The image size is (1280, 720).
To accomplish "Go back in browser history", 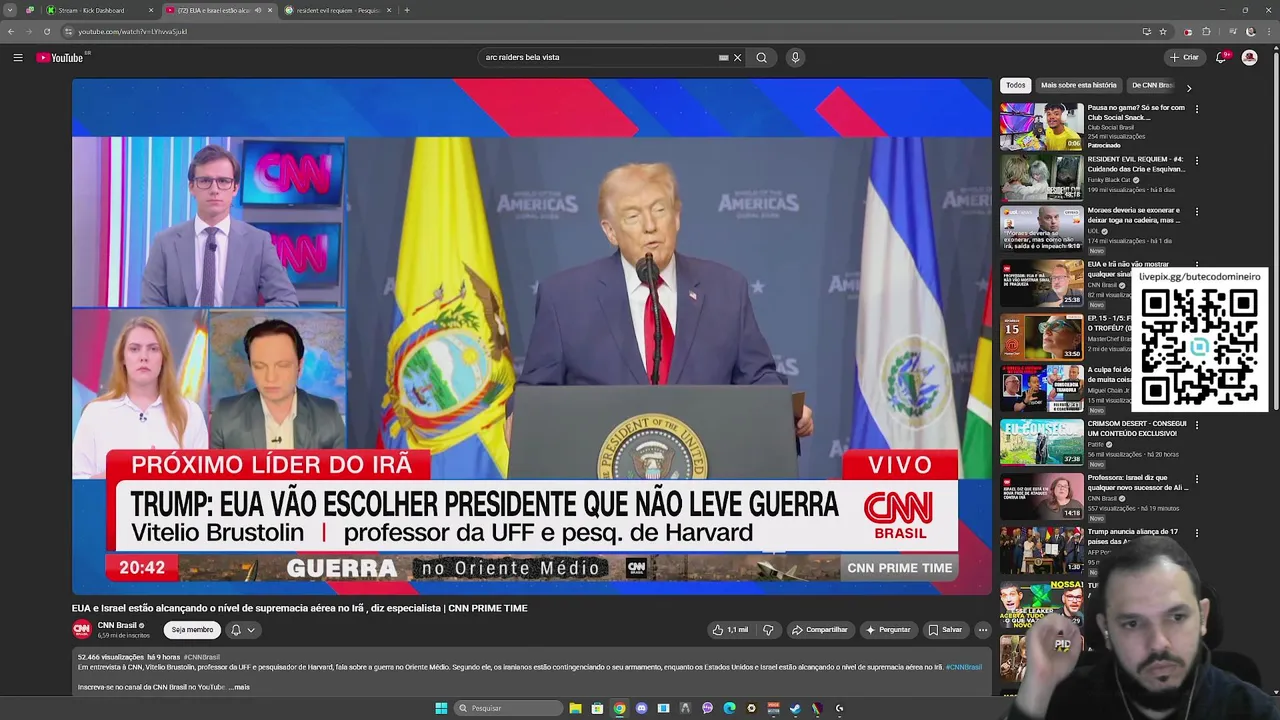I will click(11, 31).
